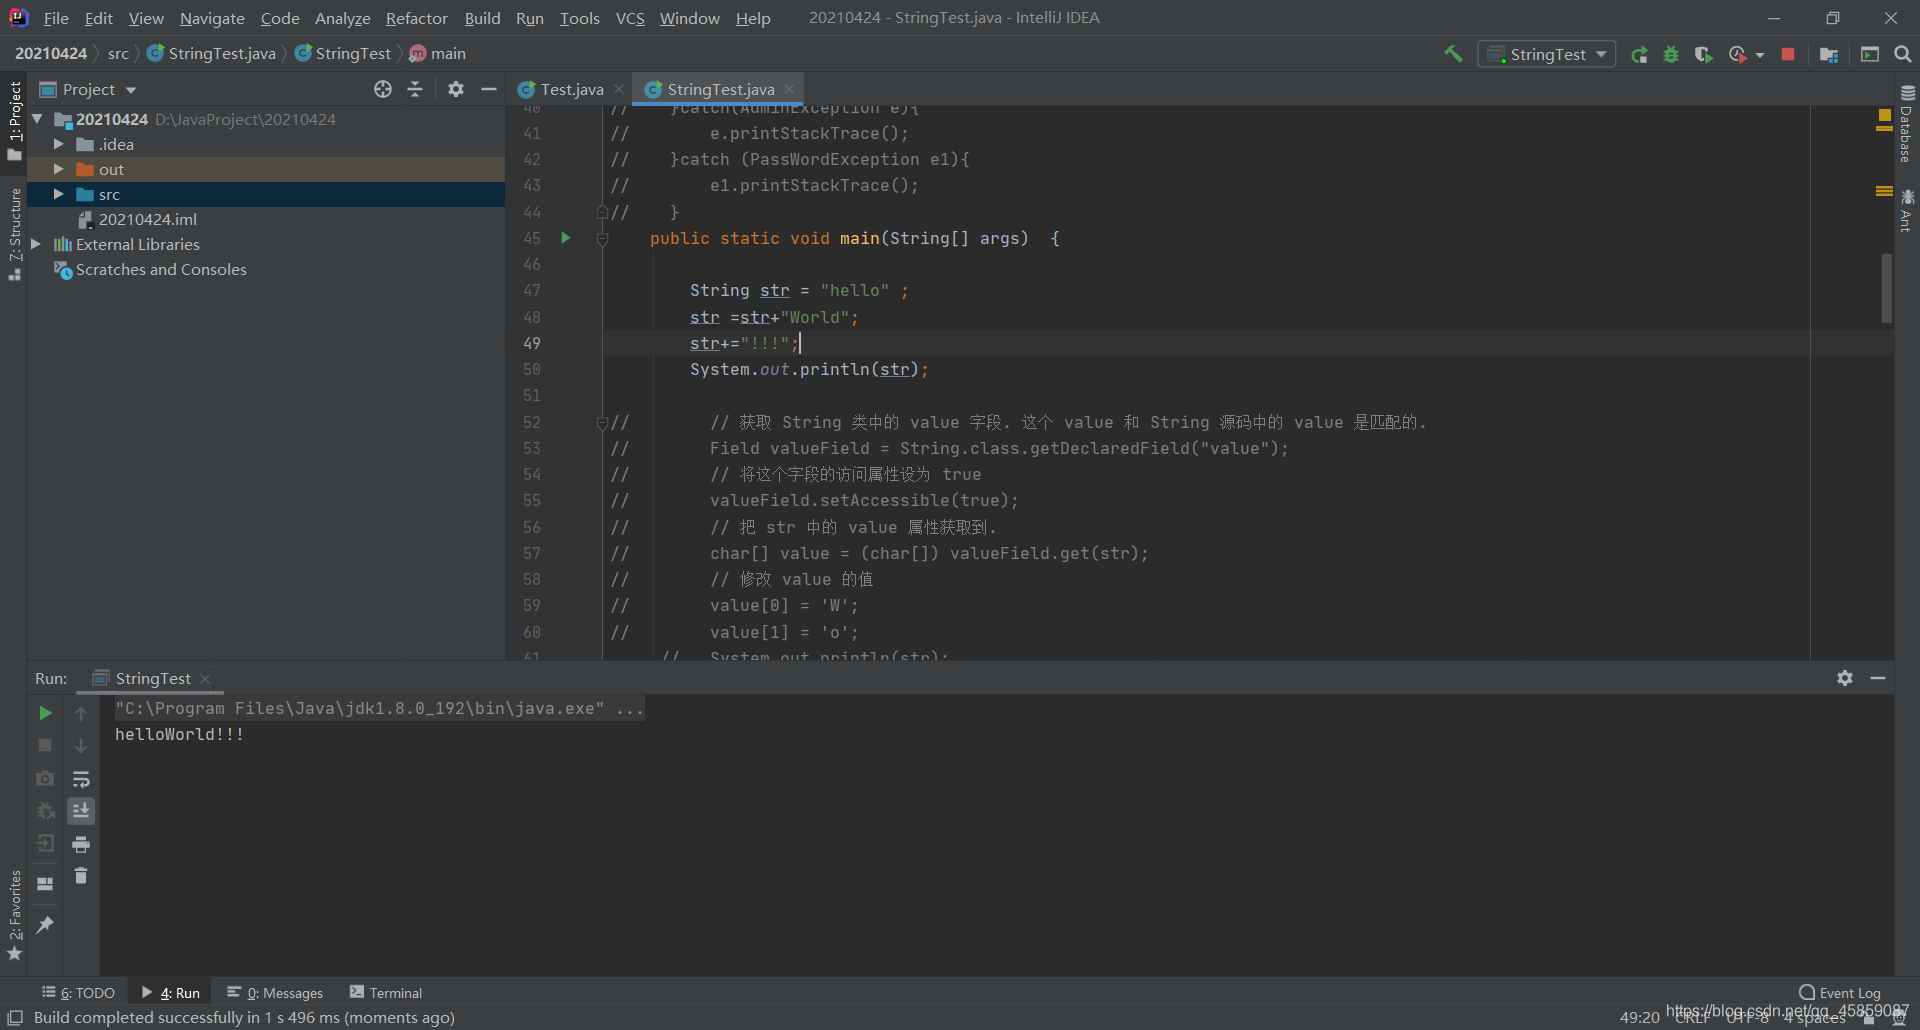
Task: Click the print output icon in Run panel
Action: tap(81, 844)
